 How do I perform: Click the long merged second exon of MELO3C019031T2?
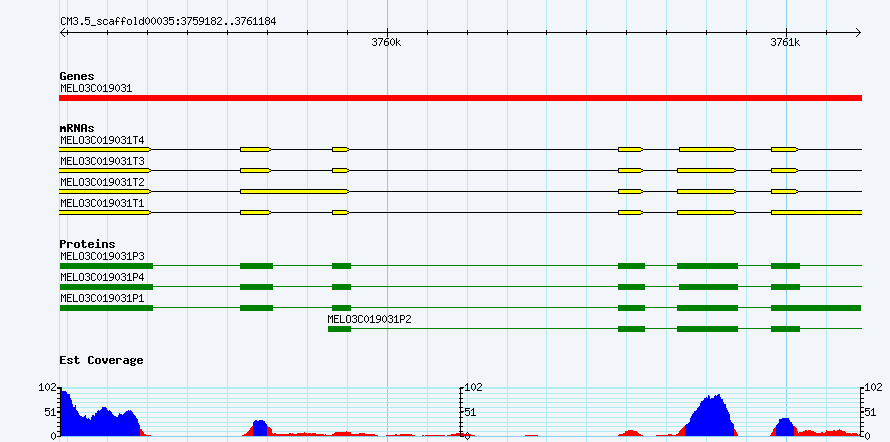click(x=294, y=192)
